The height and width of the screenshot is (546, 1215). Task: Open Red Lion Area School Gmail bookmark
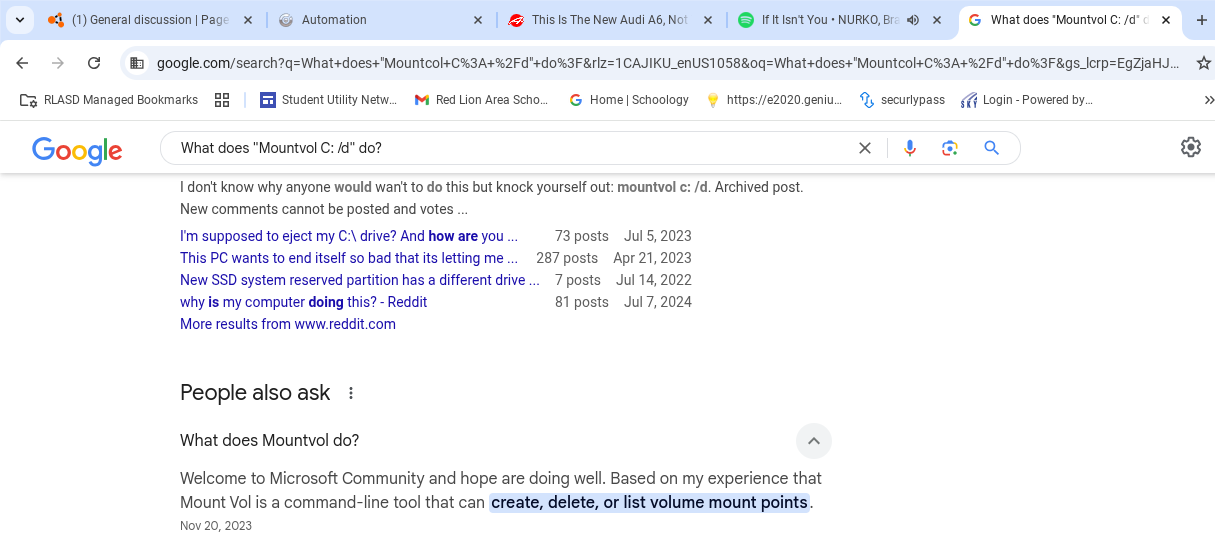(482, 100)
